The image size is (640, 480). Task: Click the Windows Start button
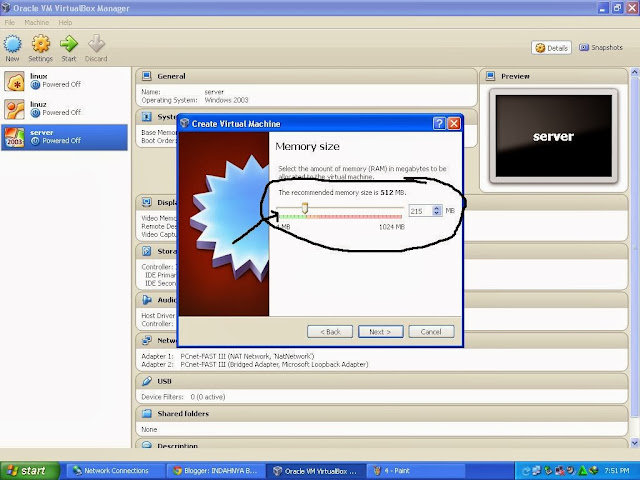(x=30, y=471)
